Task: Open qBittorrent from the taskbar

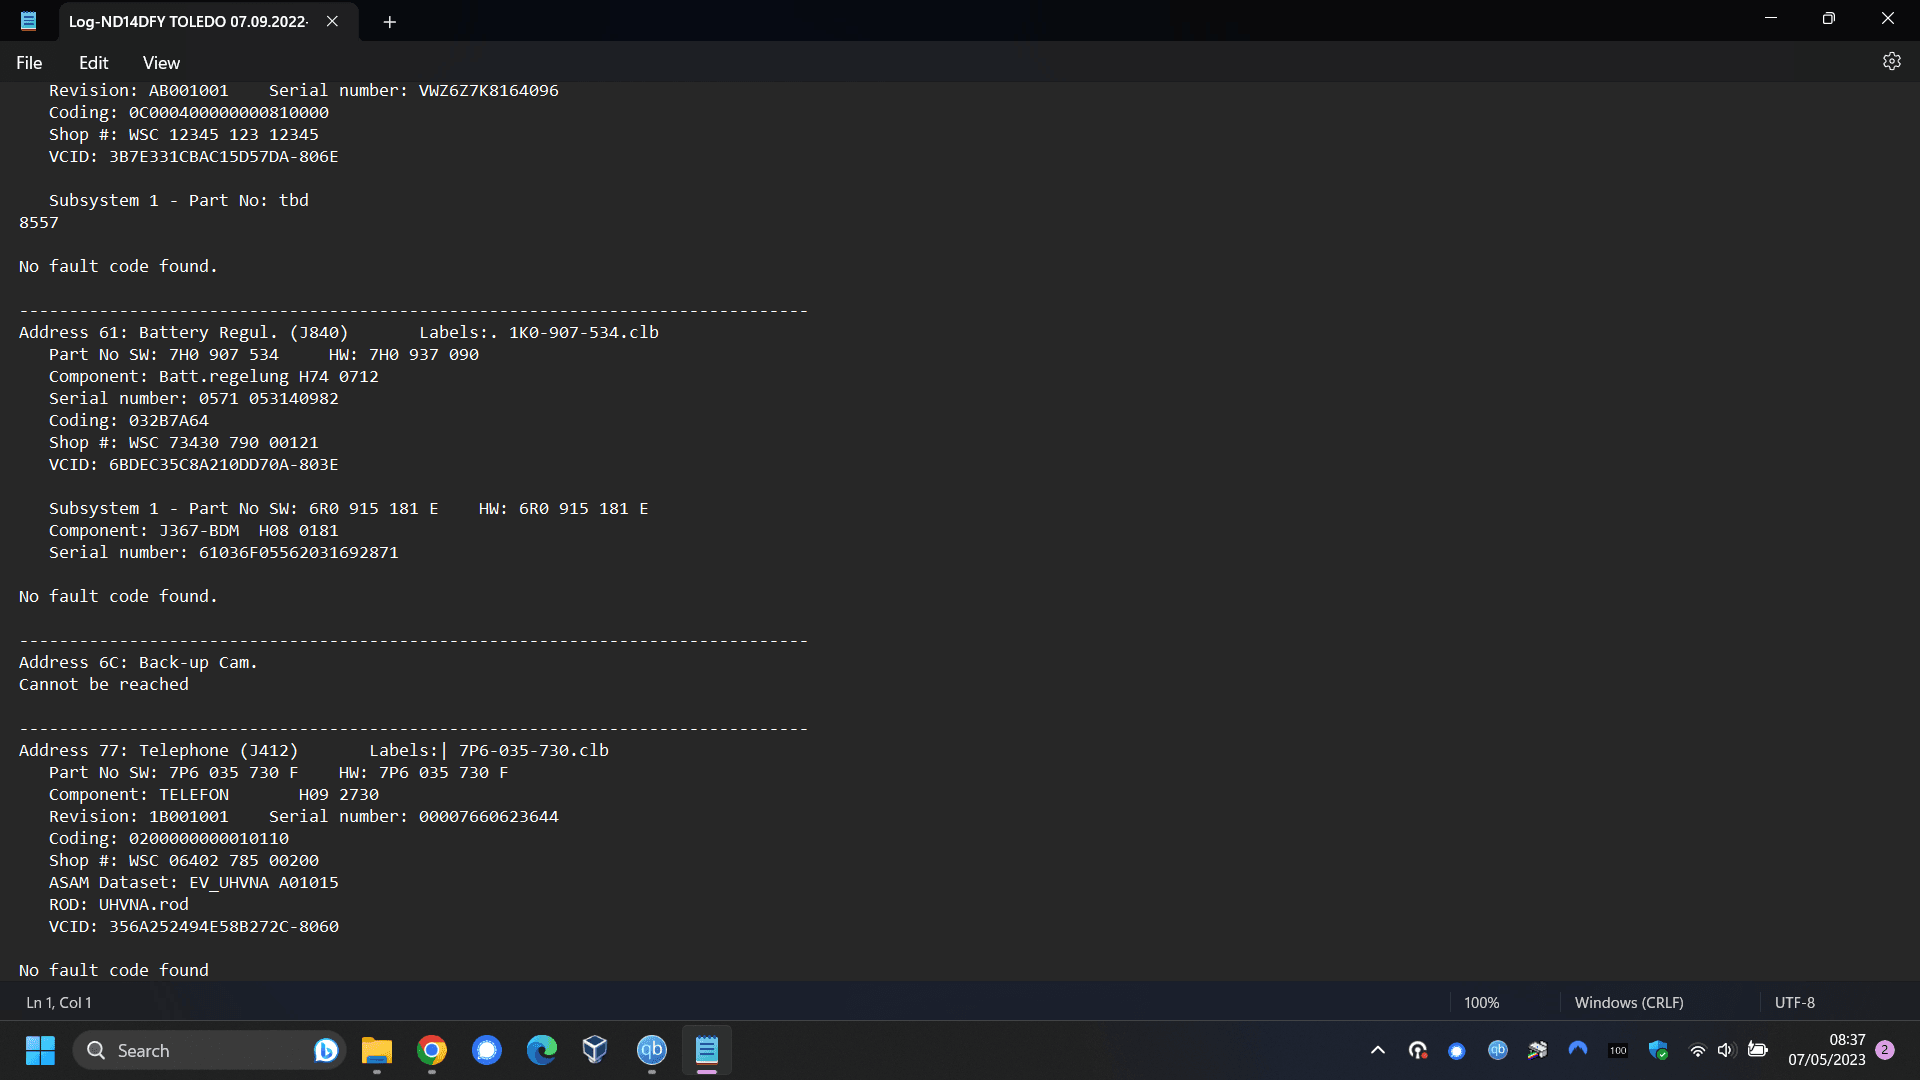Action: [x=652, y=1050]
